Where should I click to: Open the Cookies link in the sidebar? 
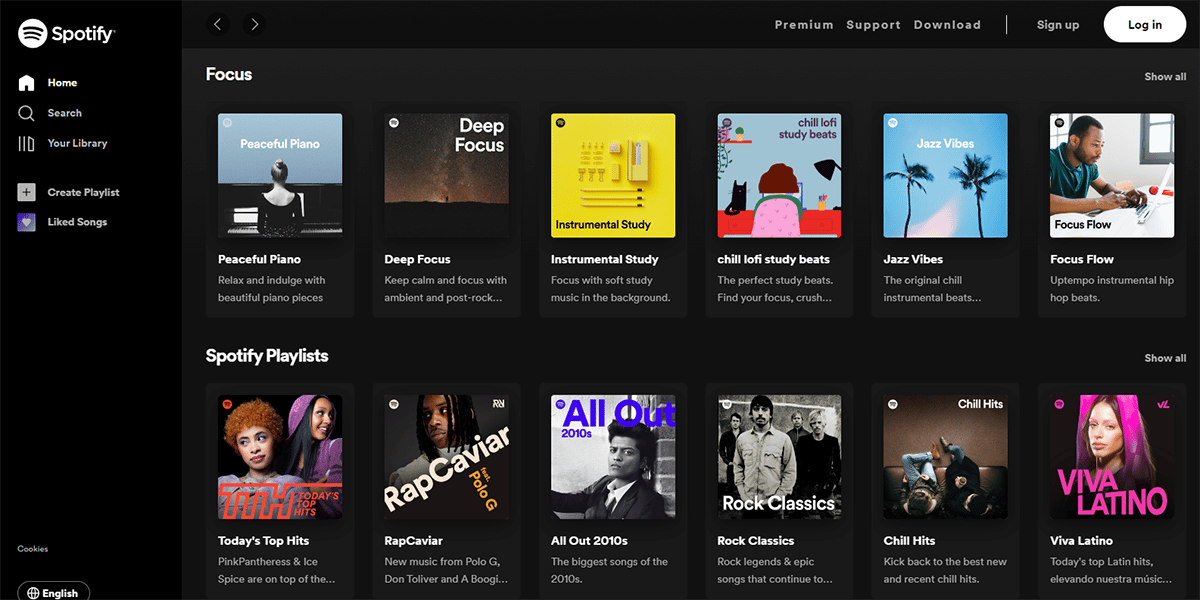[x=33, y=549]
